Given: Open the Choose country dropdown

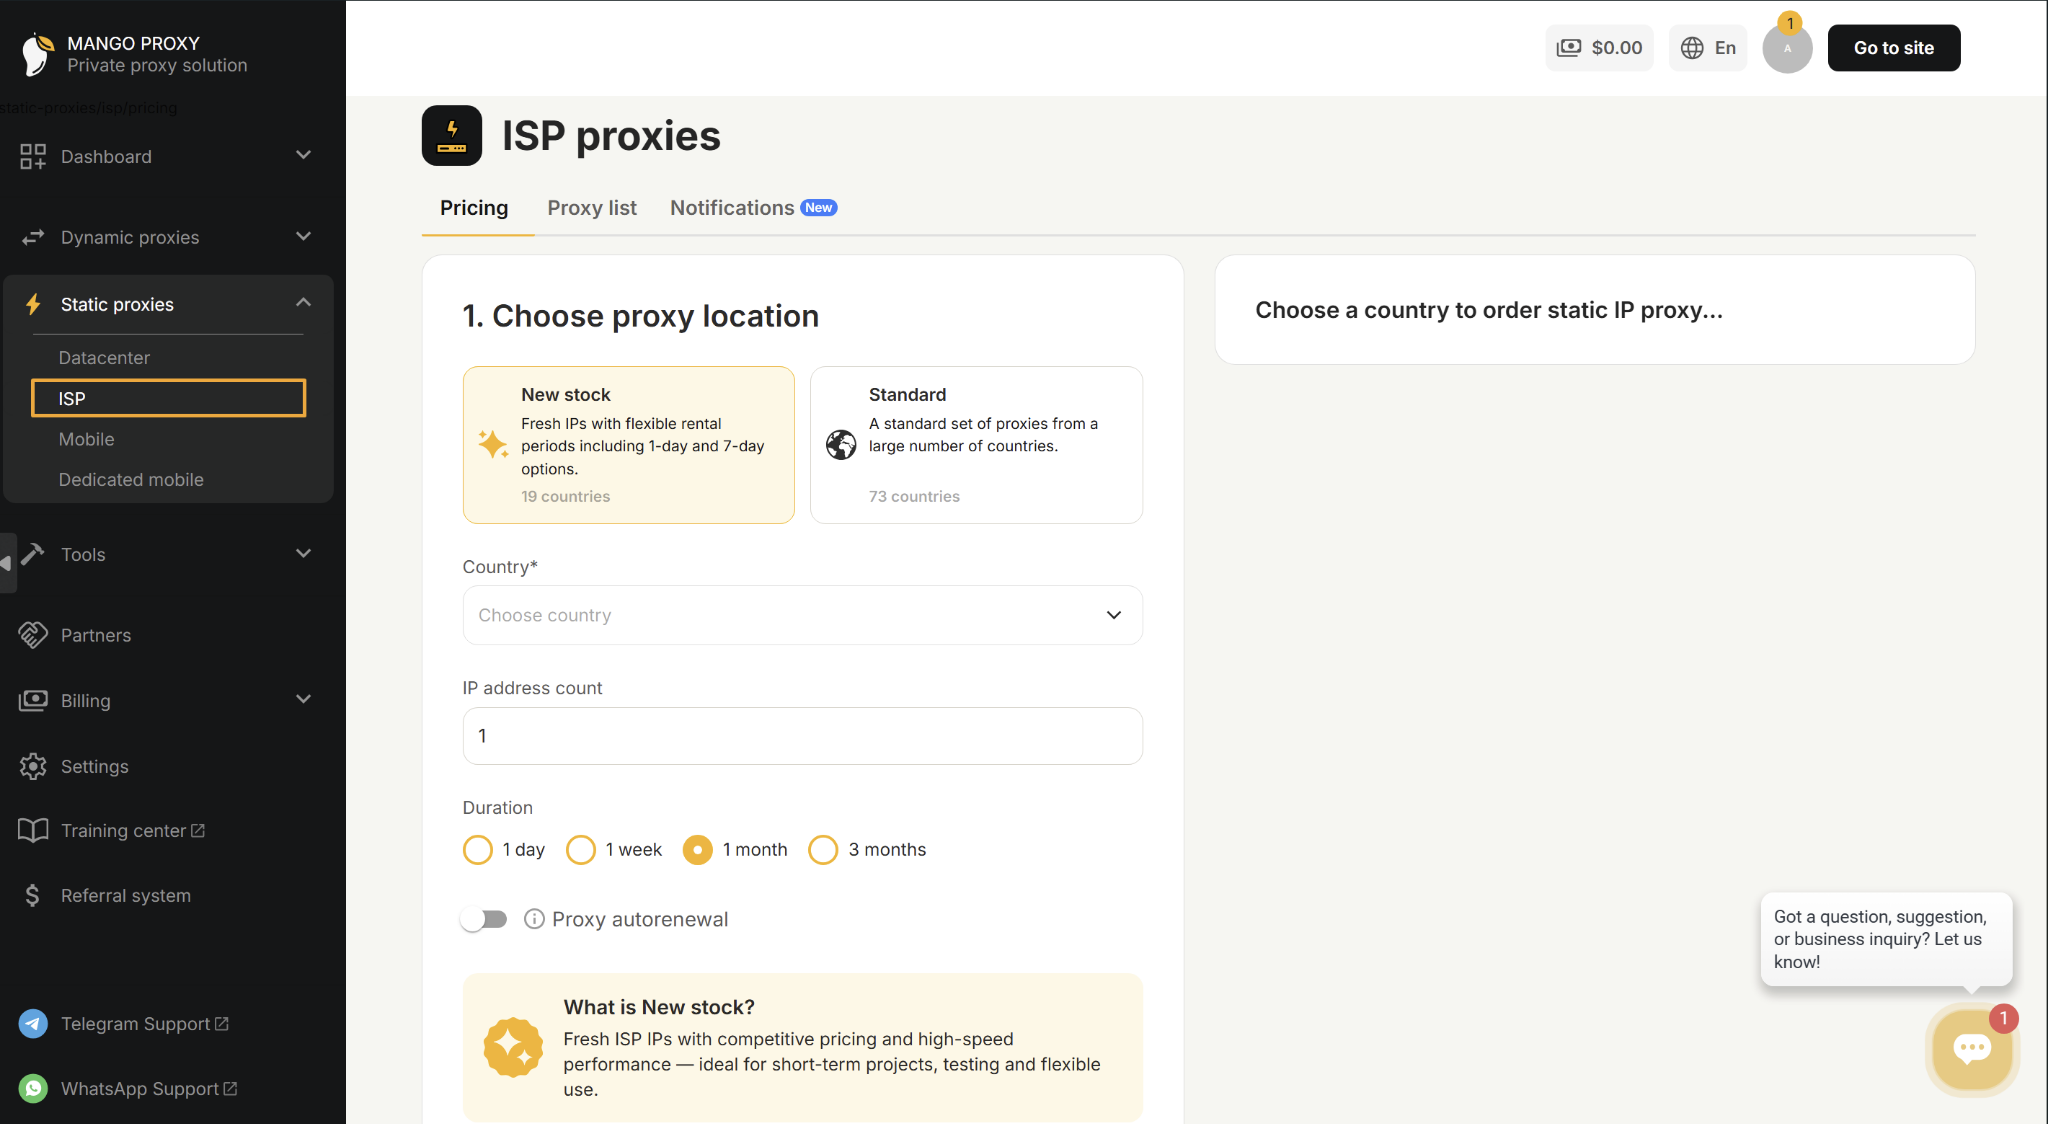Looking at the screenshot, I should tap(802, 615).
